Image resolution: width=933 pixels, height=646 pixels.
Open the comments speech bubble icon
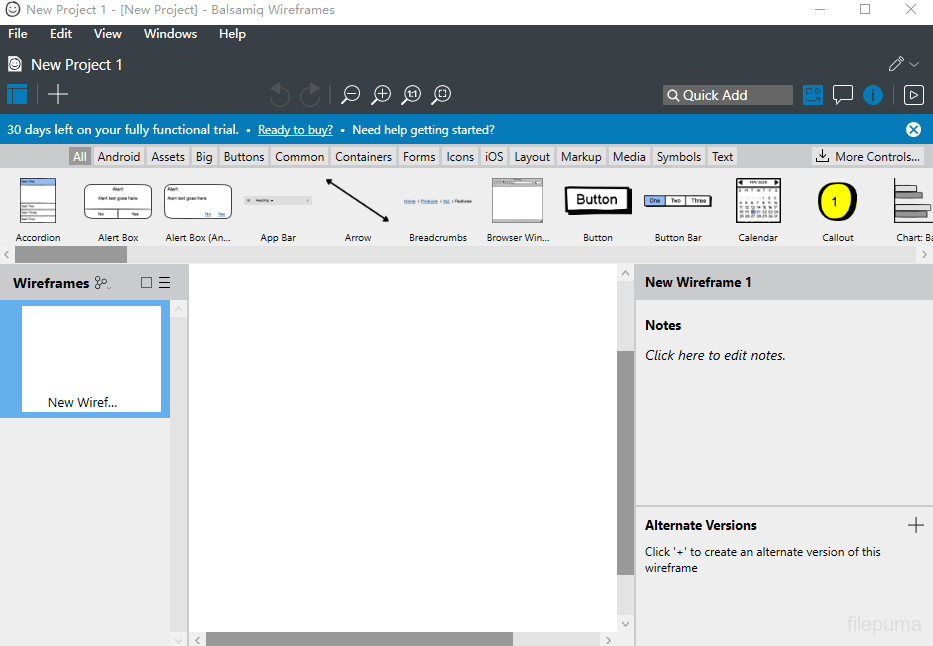(x=843, y=95)
